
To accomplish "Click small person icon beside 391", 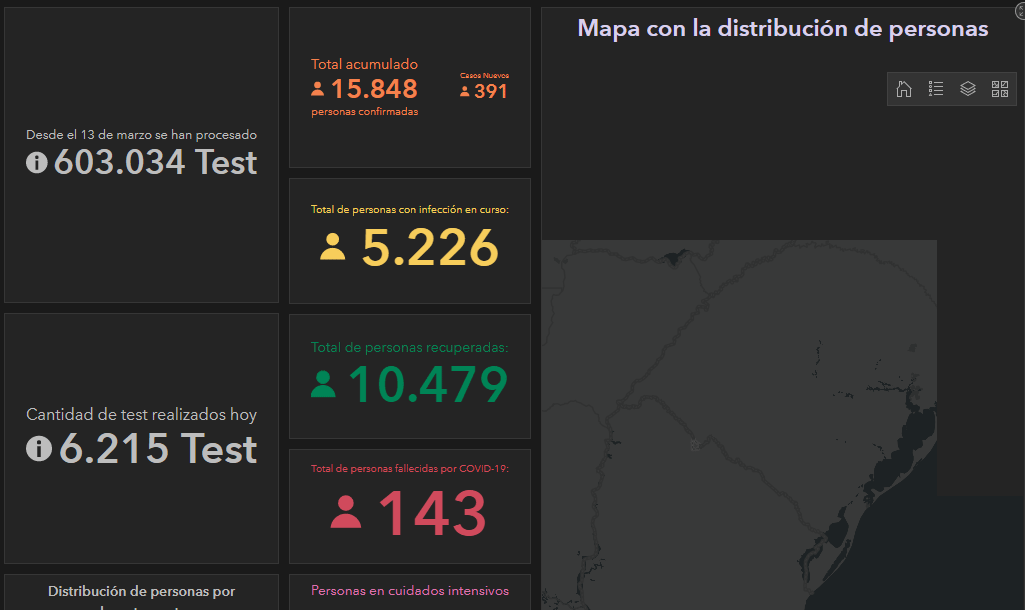I will [465, 92].
